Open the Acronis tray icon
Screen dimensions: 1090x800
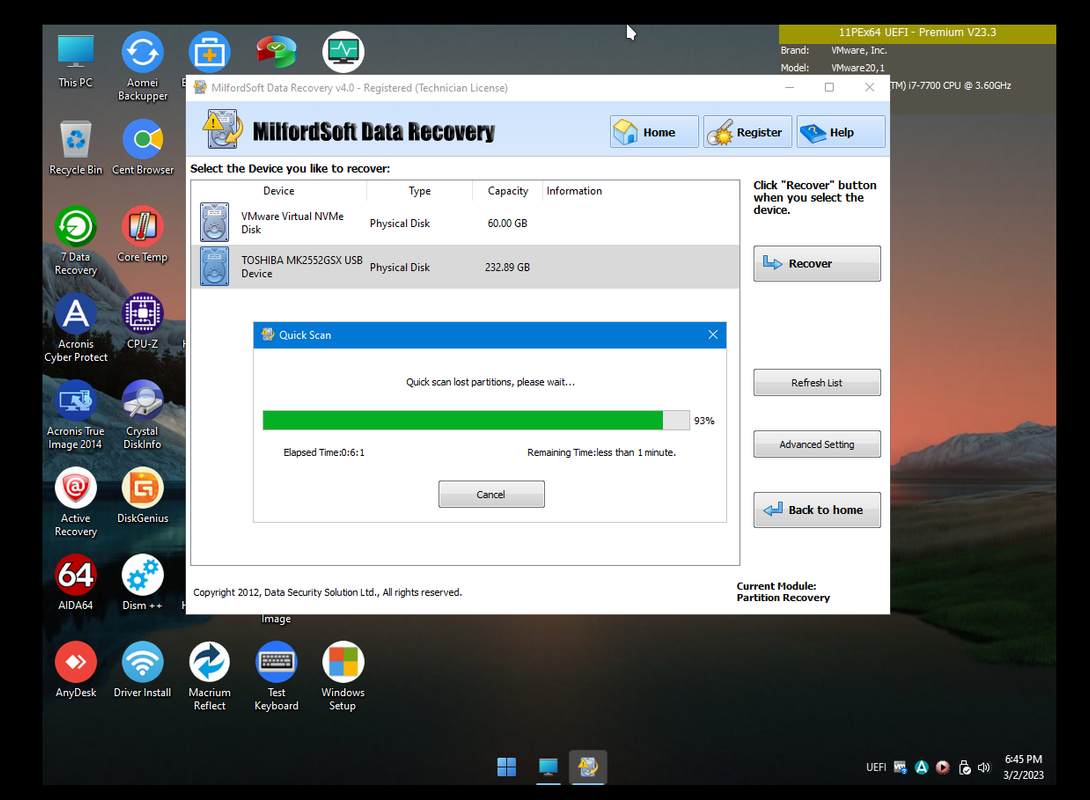tap(921, 767)
